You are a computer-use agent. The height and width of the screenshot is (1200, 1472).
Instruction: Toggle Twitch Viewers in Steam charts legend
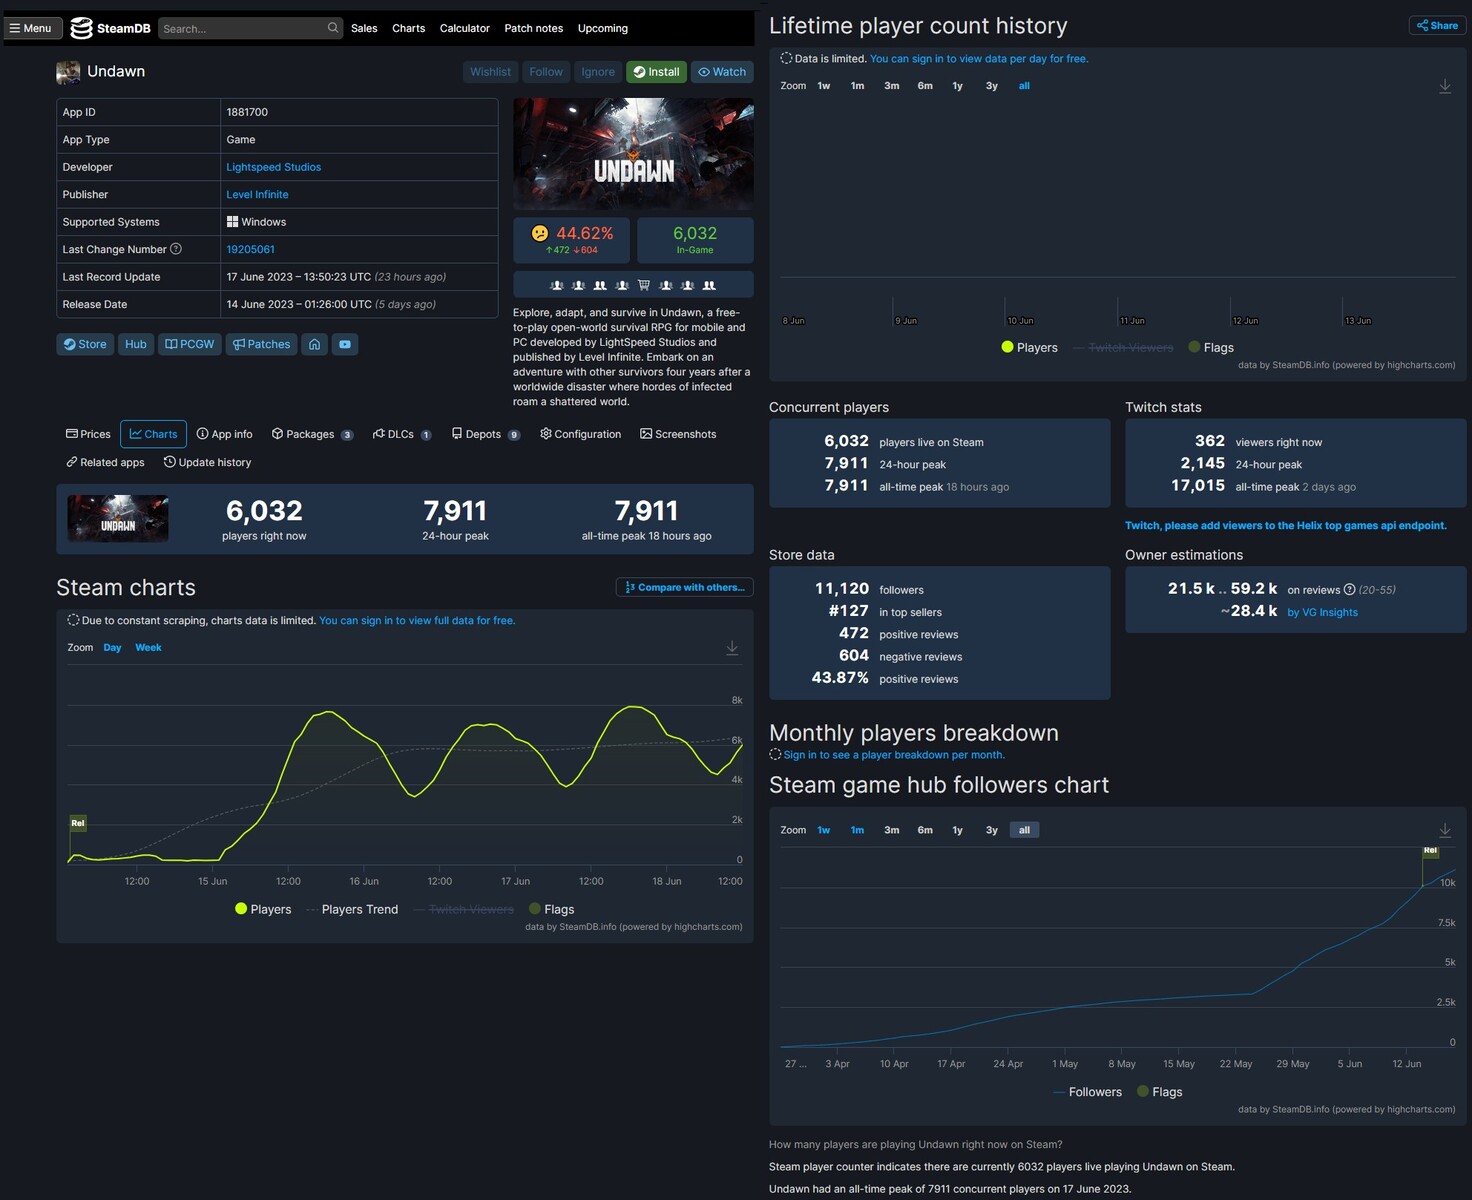(x=463, y=910)
